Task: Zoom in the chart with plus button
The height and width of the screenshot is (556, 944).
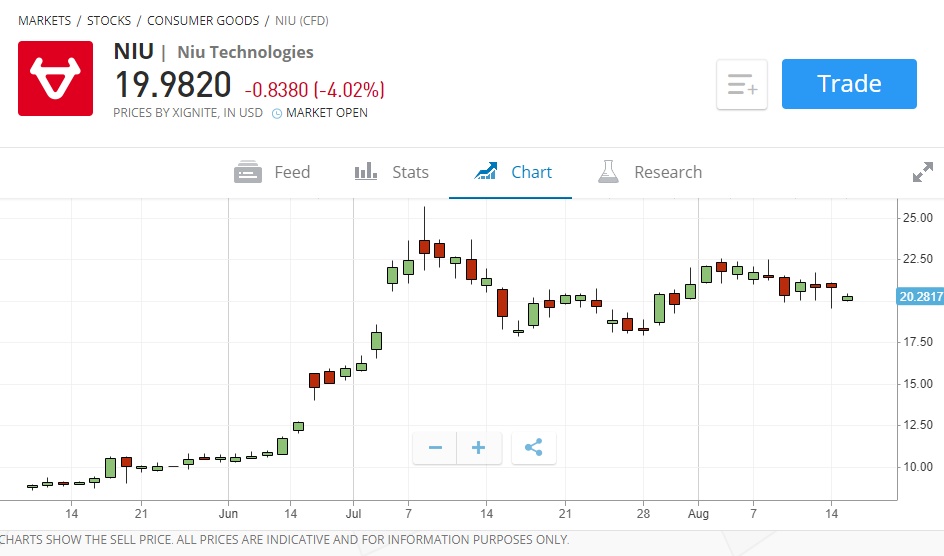Action: click(479, 448)
